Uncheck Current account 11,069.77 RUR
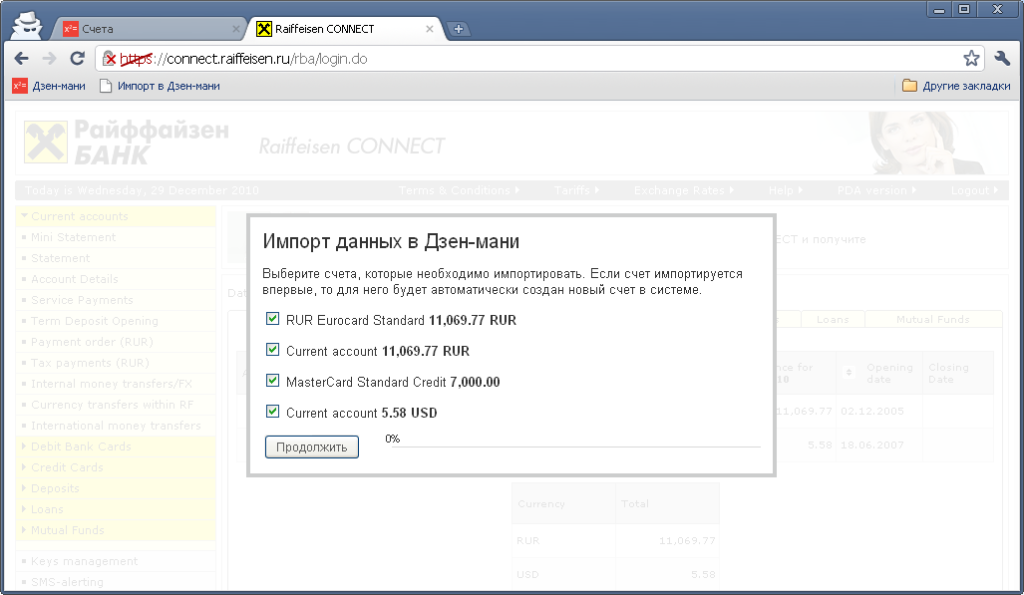The height and width of the screenshot is (595, 1024). coord(272,350)
